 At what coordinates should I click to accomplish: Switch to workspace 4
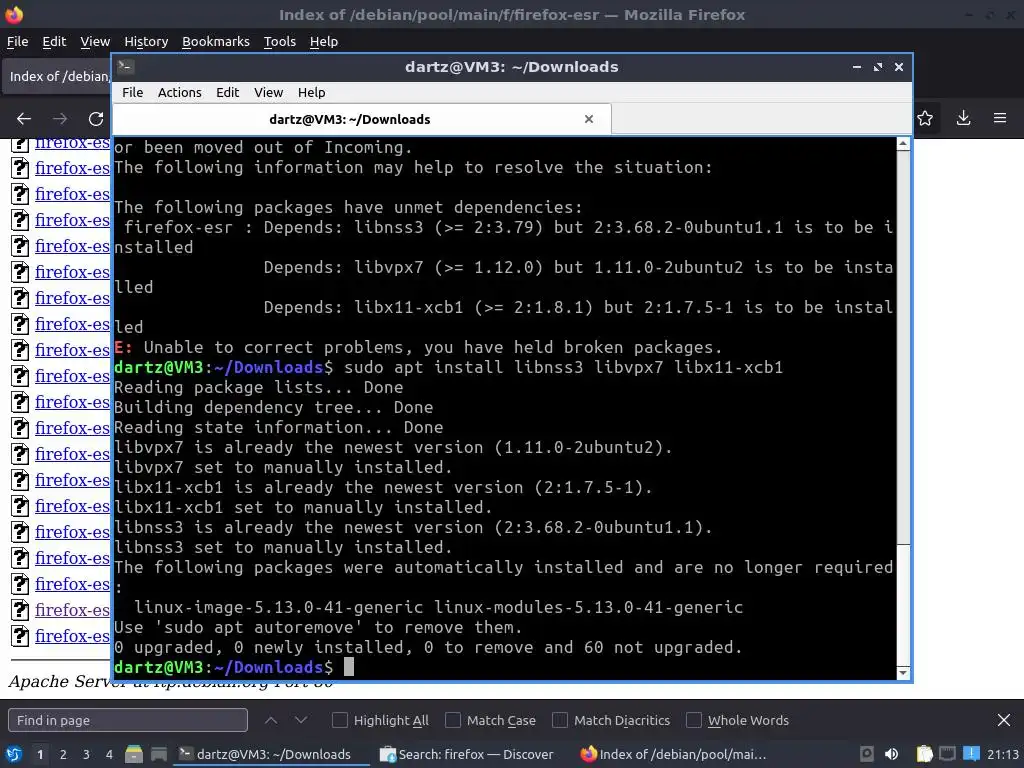tap(109, 754)
